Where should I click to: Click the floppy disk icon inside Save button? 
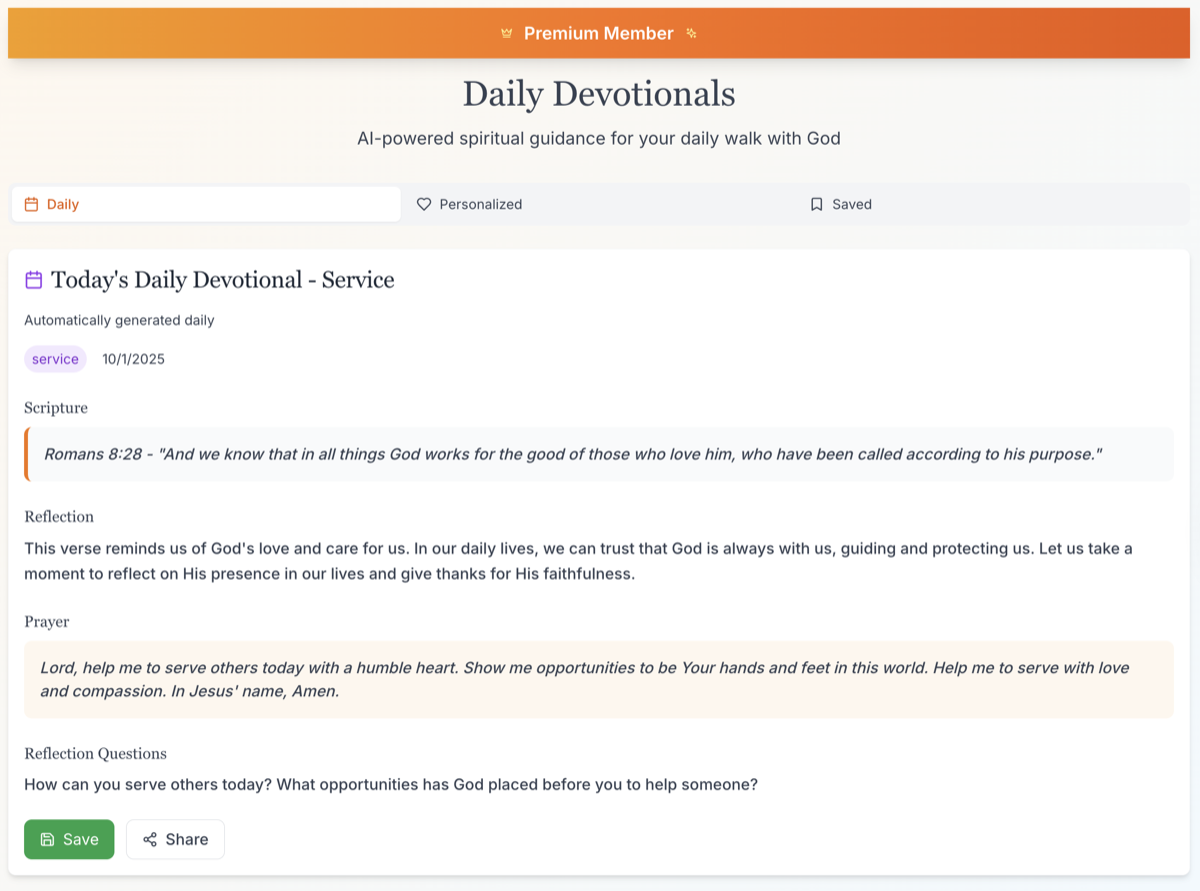(x=48, y=839)
